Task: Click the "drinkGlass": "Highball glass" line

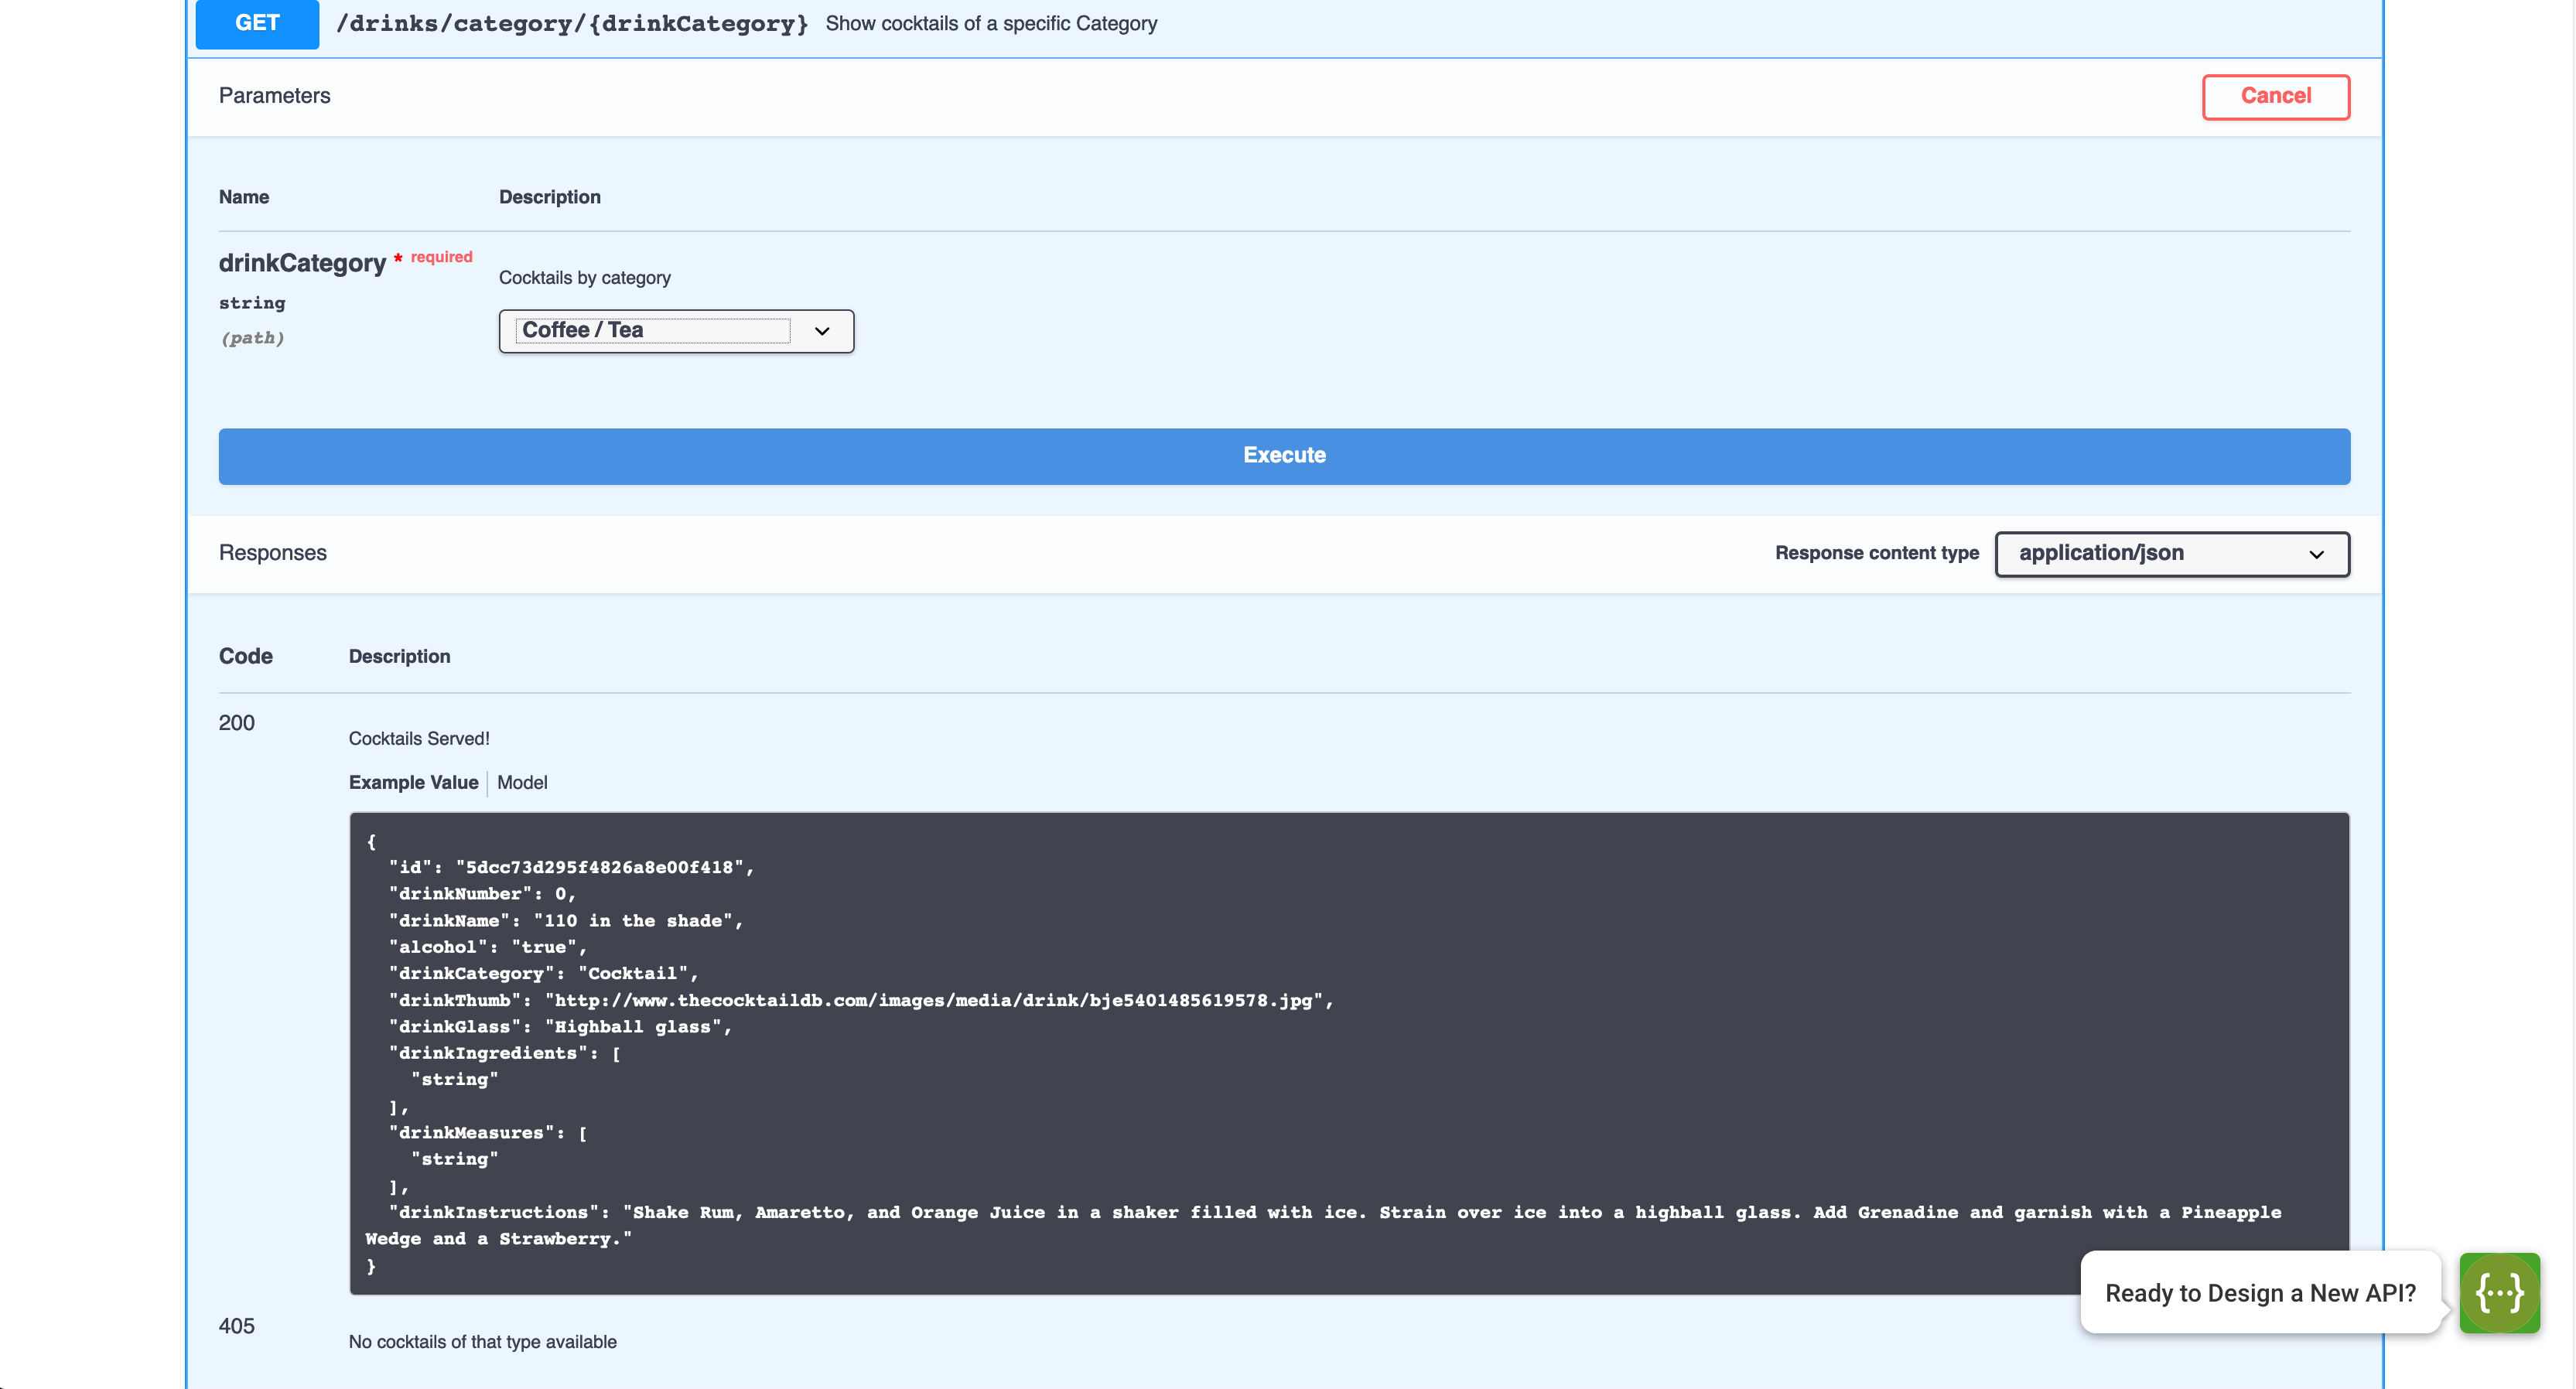Action: click(x=560, y=1027)
